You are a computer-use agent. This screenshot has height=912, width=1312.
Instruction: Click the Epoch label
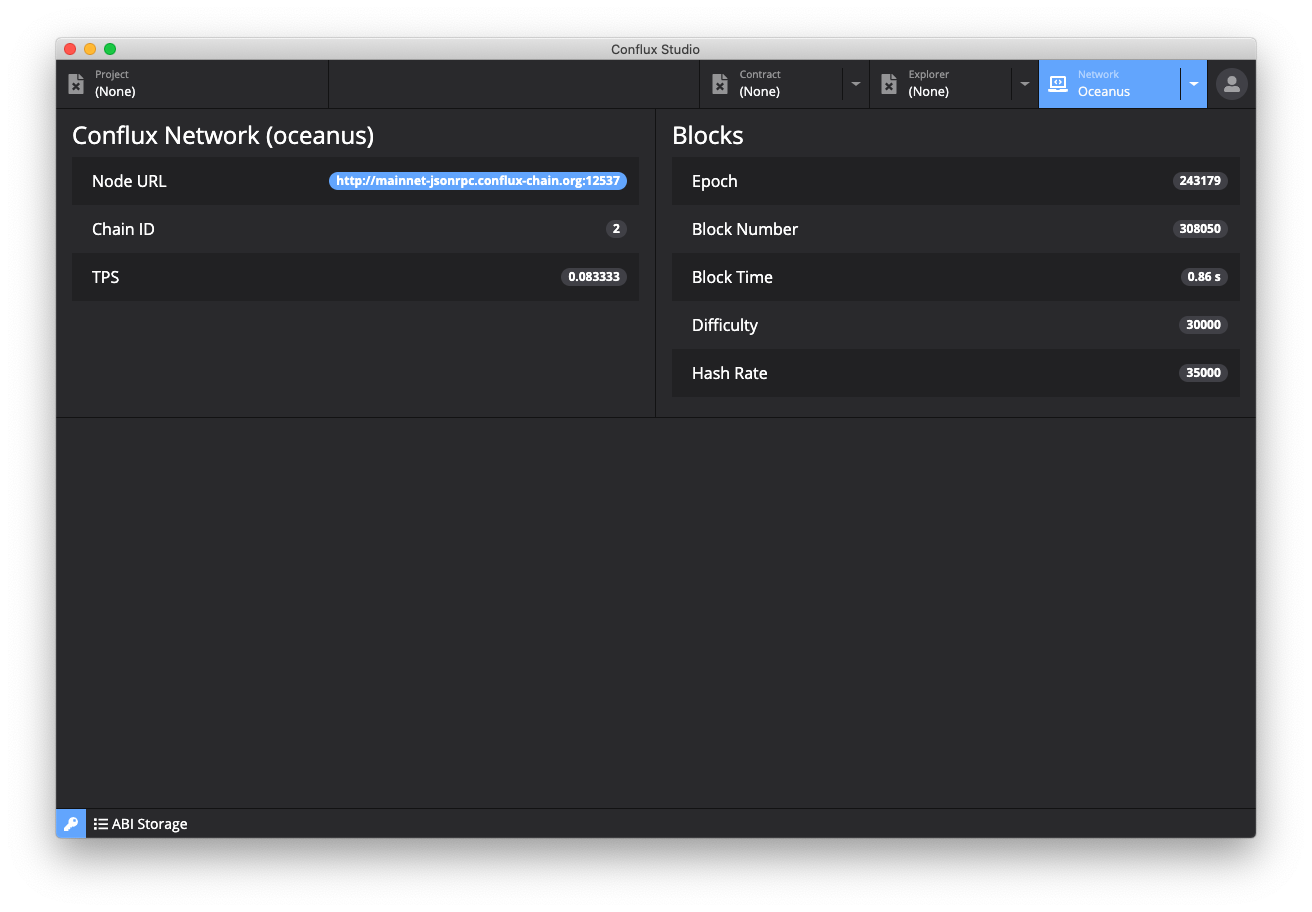[715, 181]
